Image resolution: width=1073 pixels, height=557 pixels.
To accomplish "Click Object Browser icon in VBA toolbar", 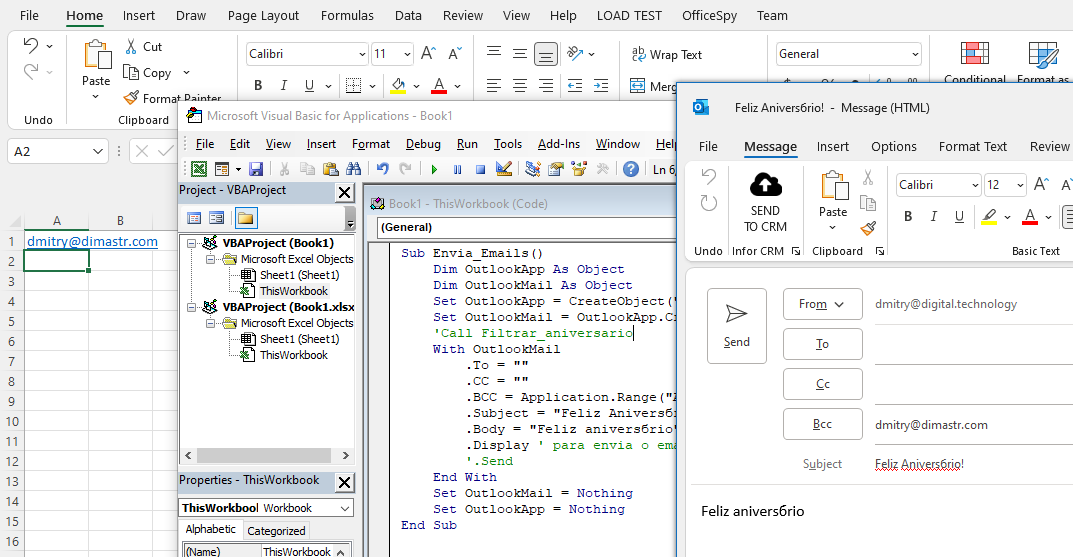I will click(579, 169).
